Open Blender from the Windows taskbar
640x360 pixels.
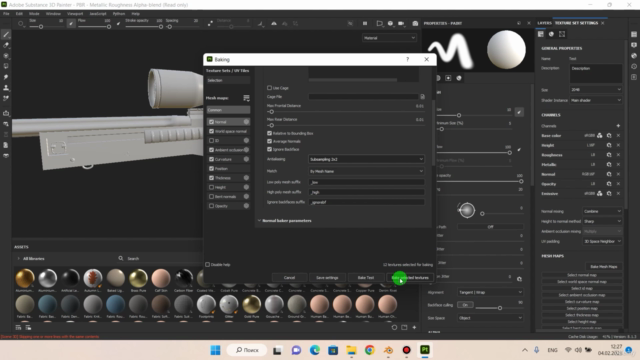388,350
